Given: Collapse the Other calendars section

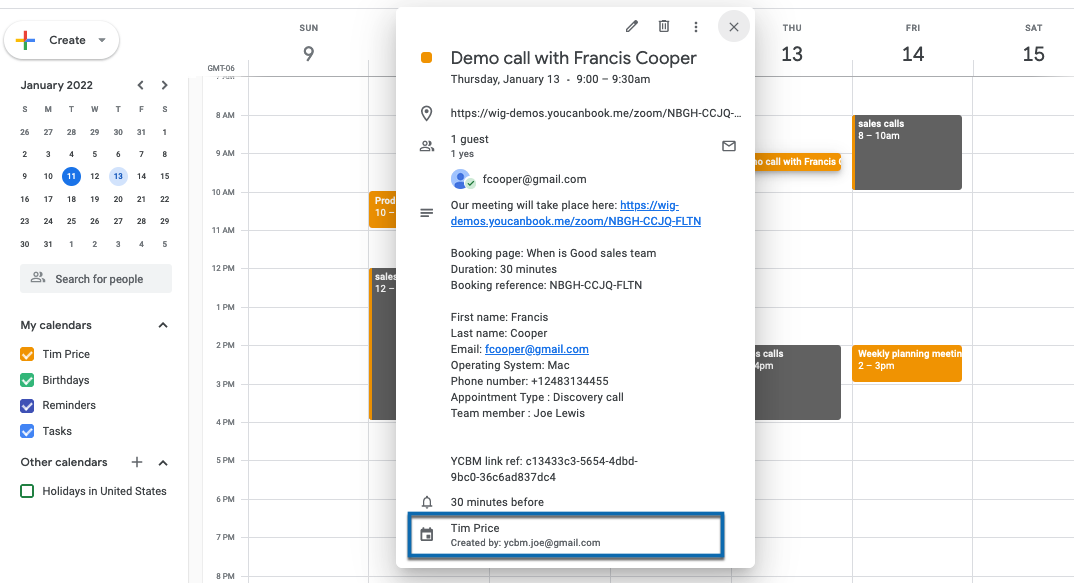Looking at the screenshot, I should tap(163, 463).
